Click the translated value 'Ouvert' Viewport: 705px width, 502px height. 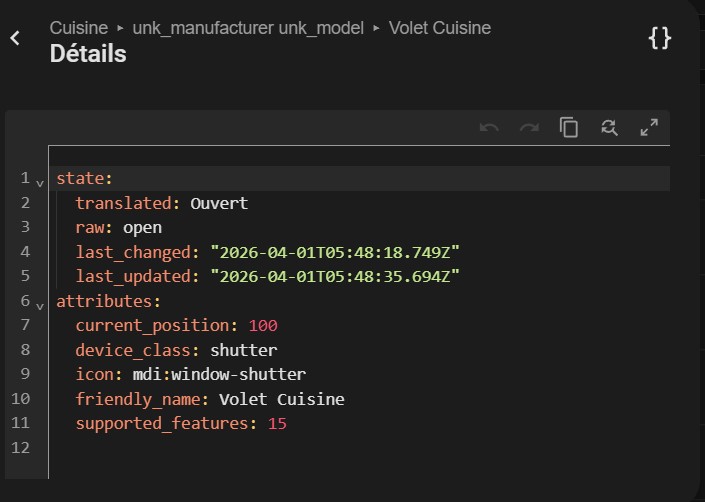point(219,203)
